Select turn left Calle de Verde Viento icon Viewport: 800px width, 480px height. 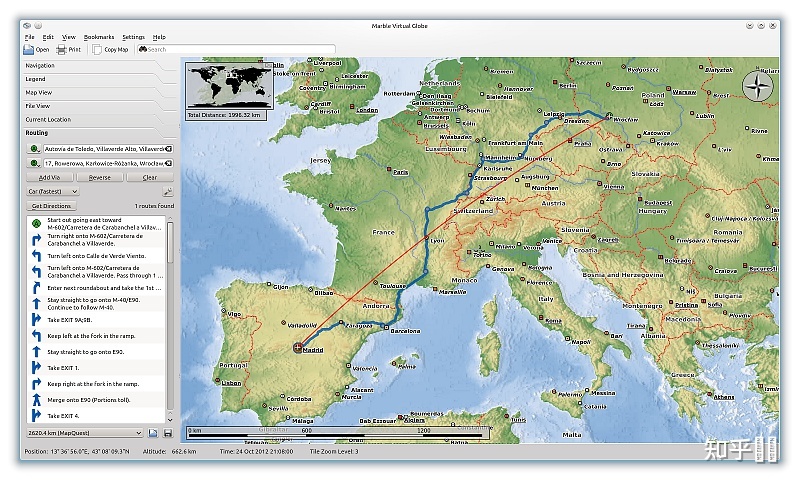[36, 256]
